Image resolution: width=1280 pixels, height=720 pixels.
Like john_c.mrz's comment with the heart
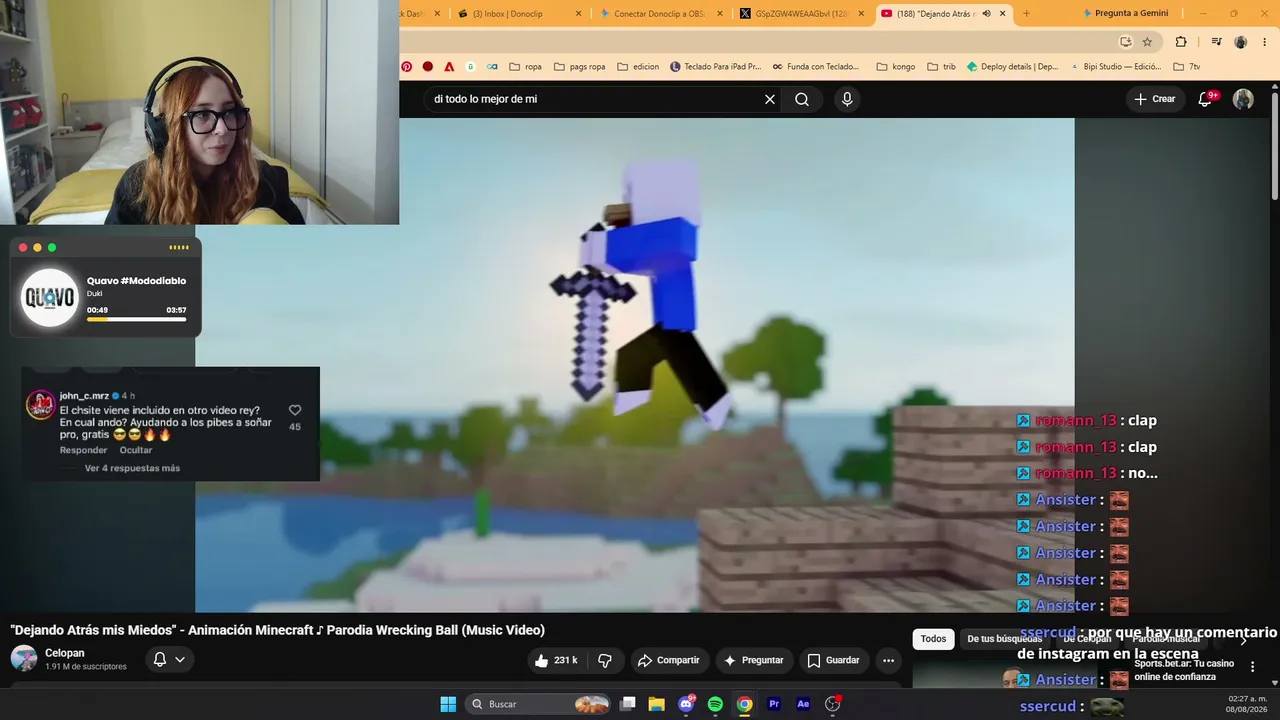pyautogui.click(x=295, y=410)
